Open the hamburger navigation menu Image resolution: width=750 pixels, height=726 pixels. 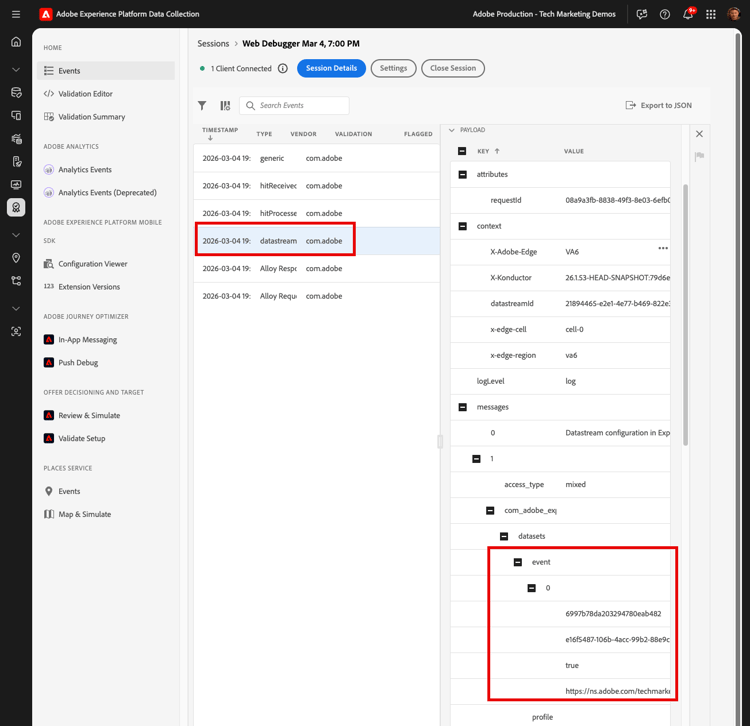(16, 14)
